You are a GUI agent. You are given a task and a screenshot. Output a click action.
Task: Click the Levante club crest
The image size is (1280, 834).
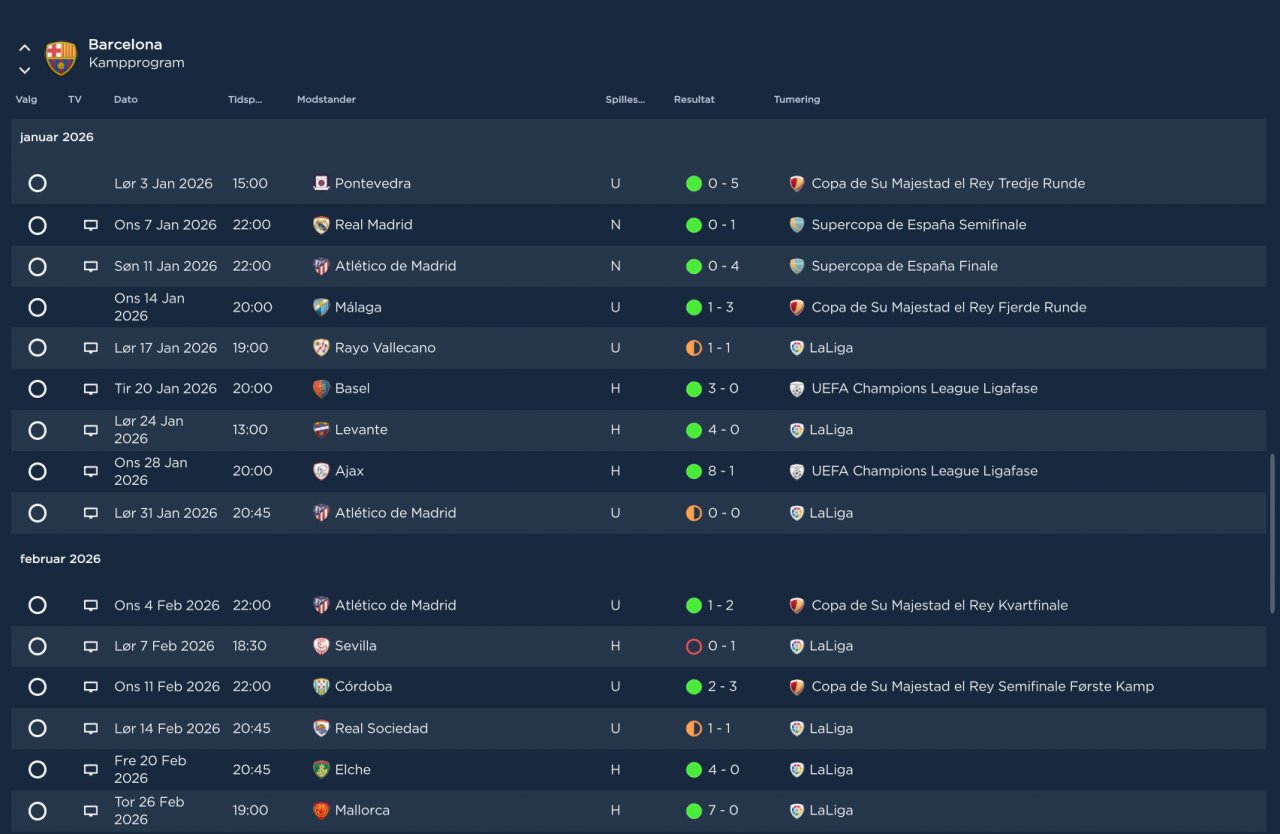click(x=321, y=430)
